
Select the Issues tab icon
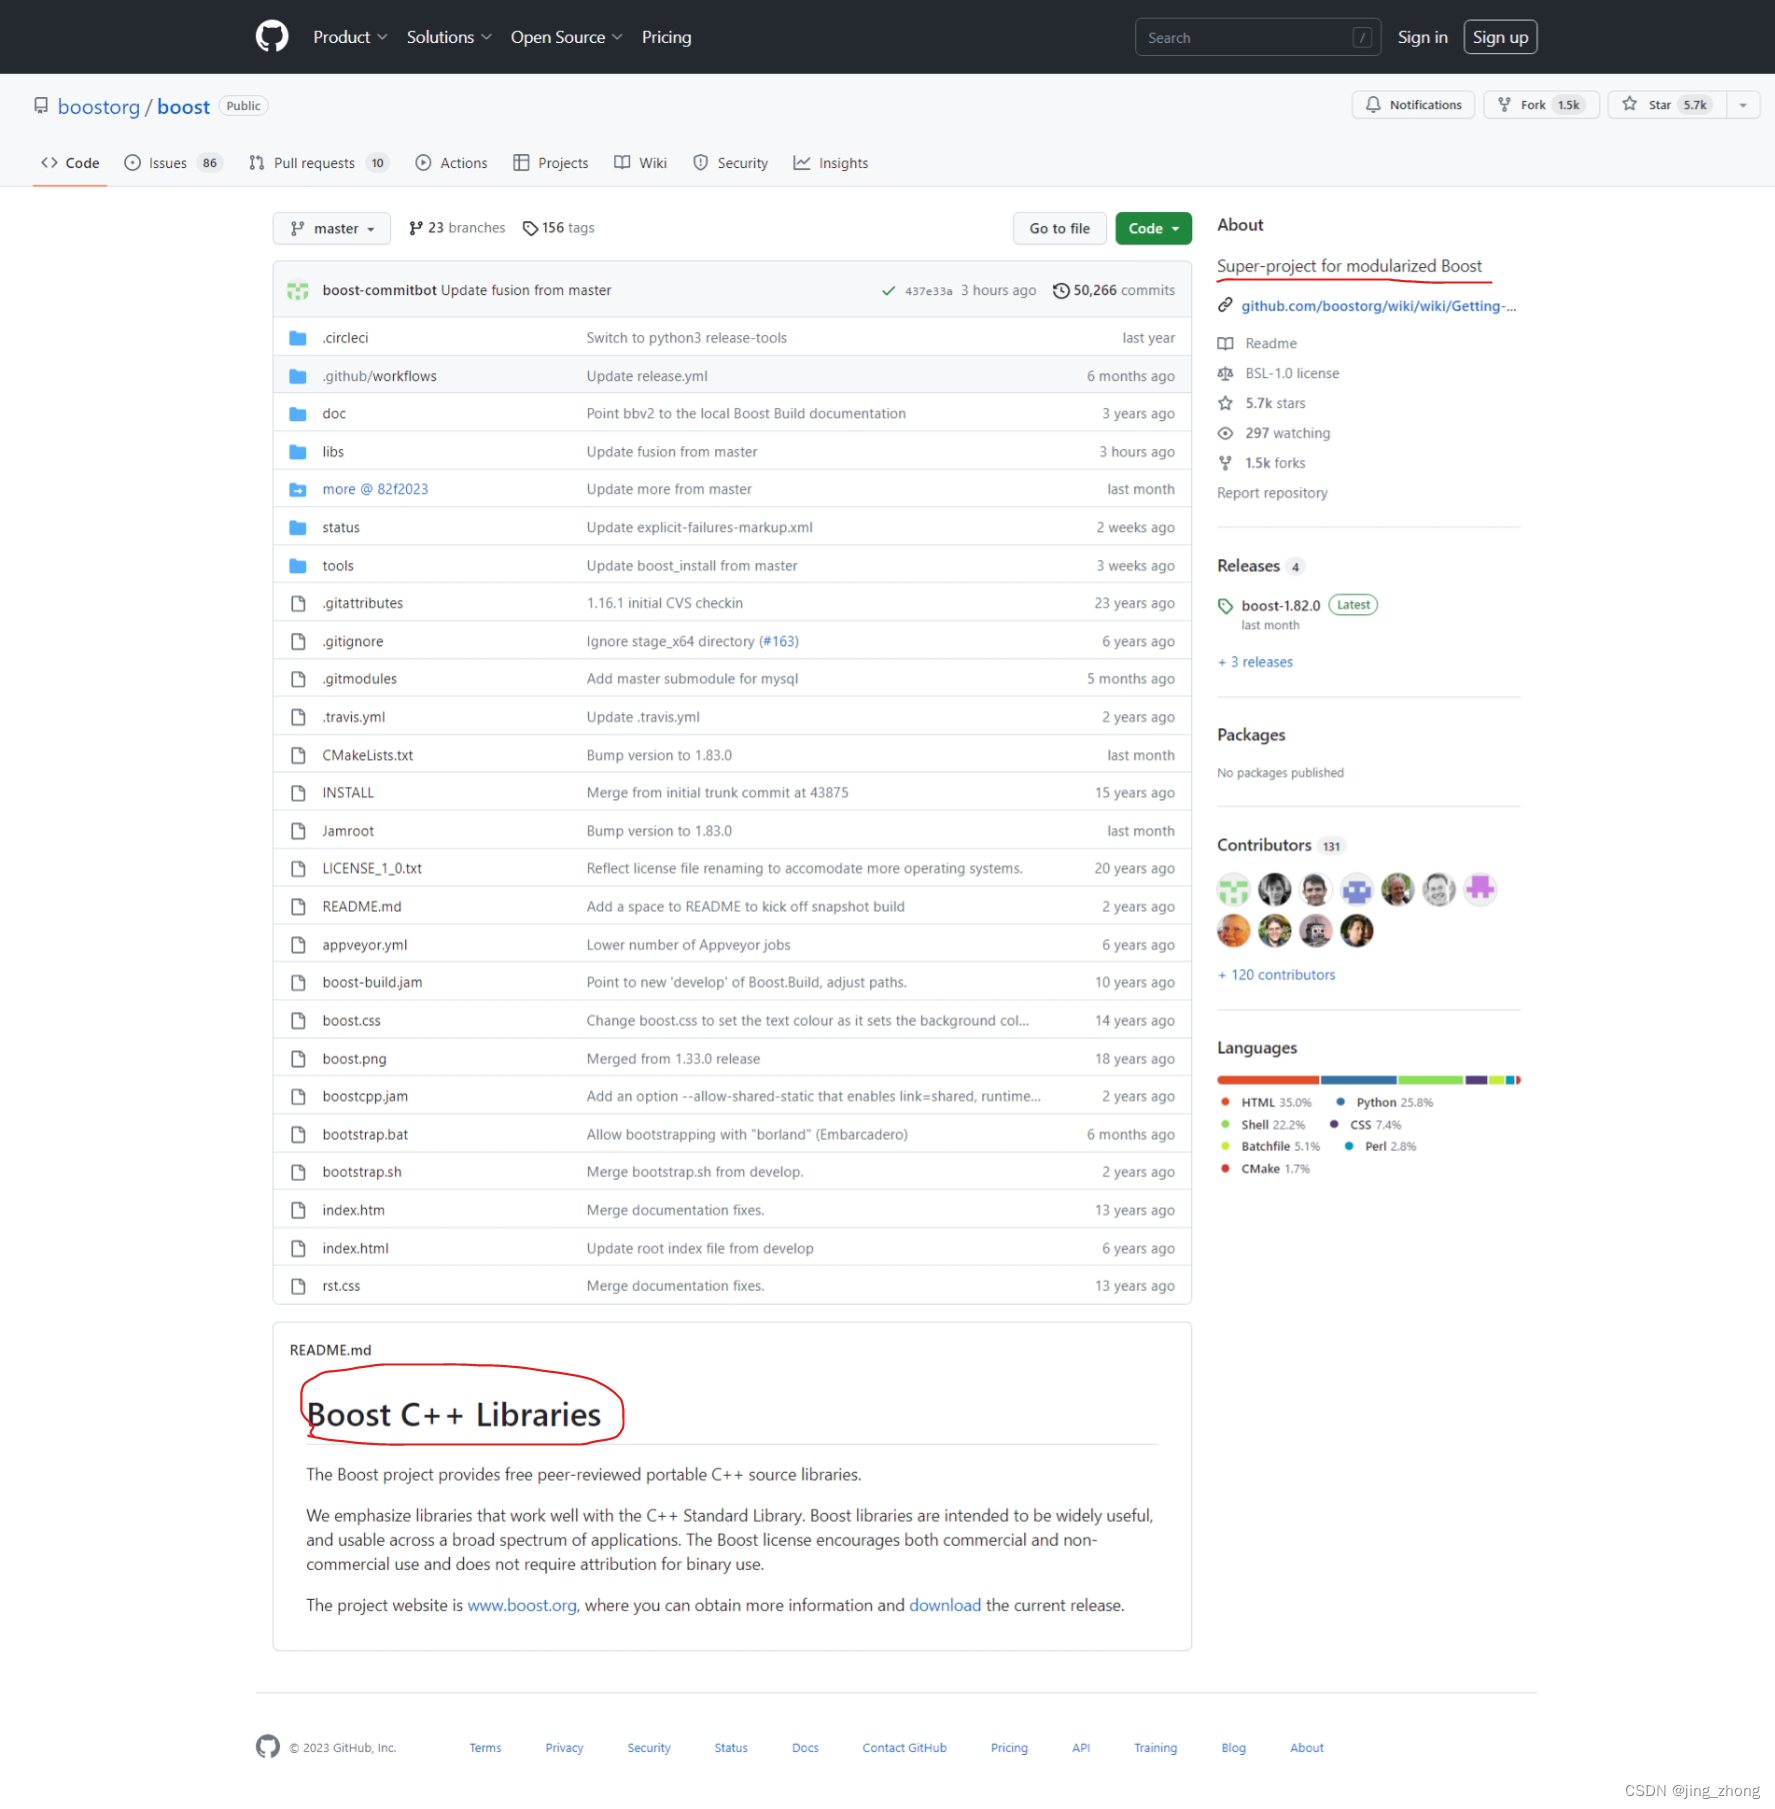pyautogui.click(x=132, y=162)
